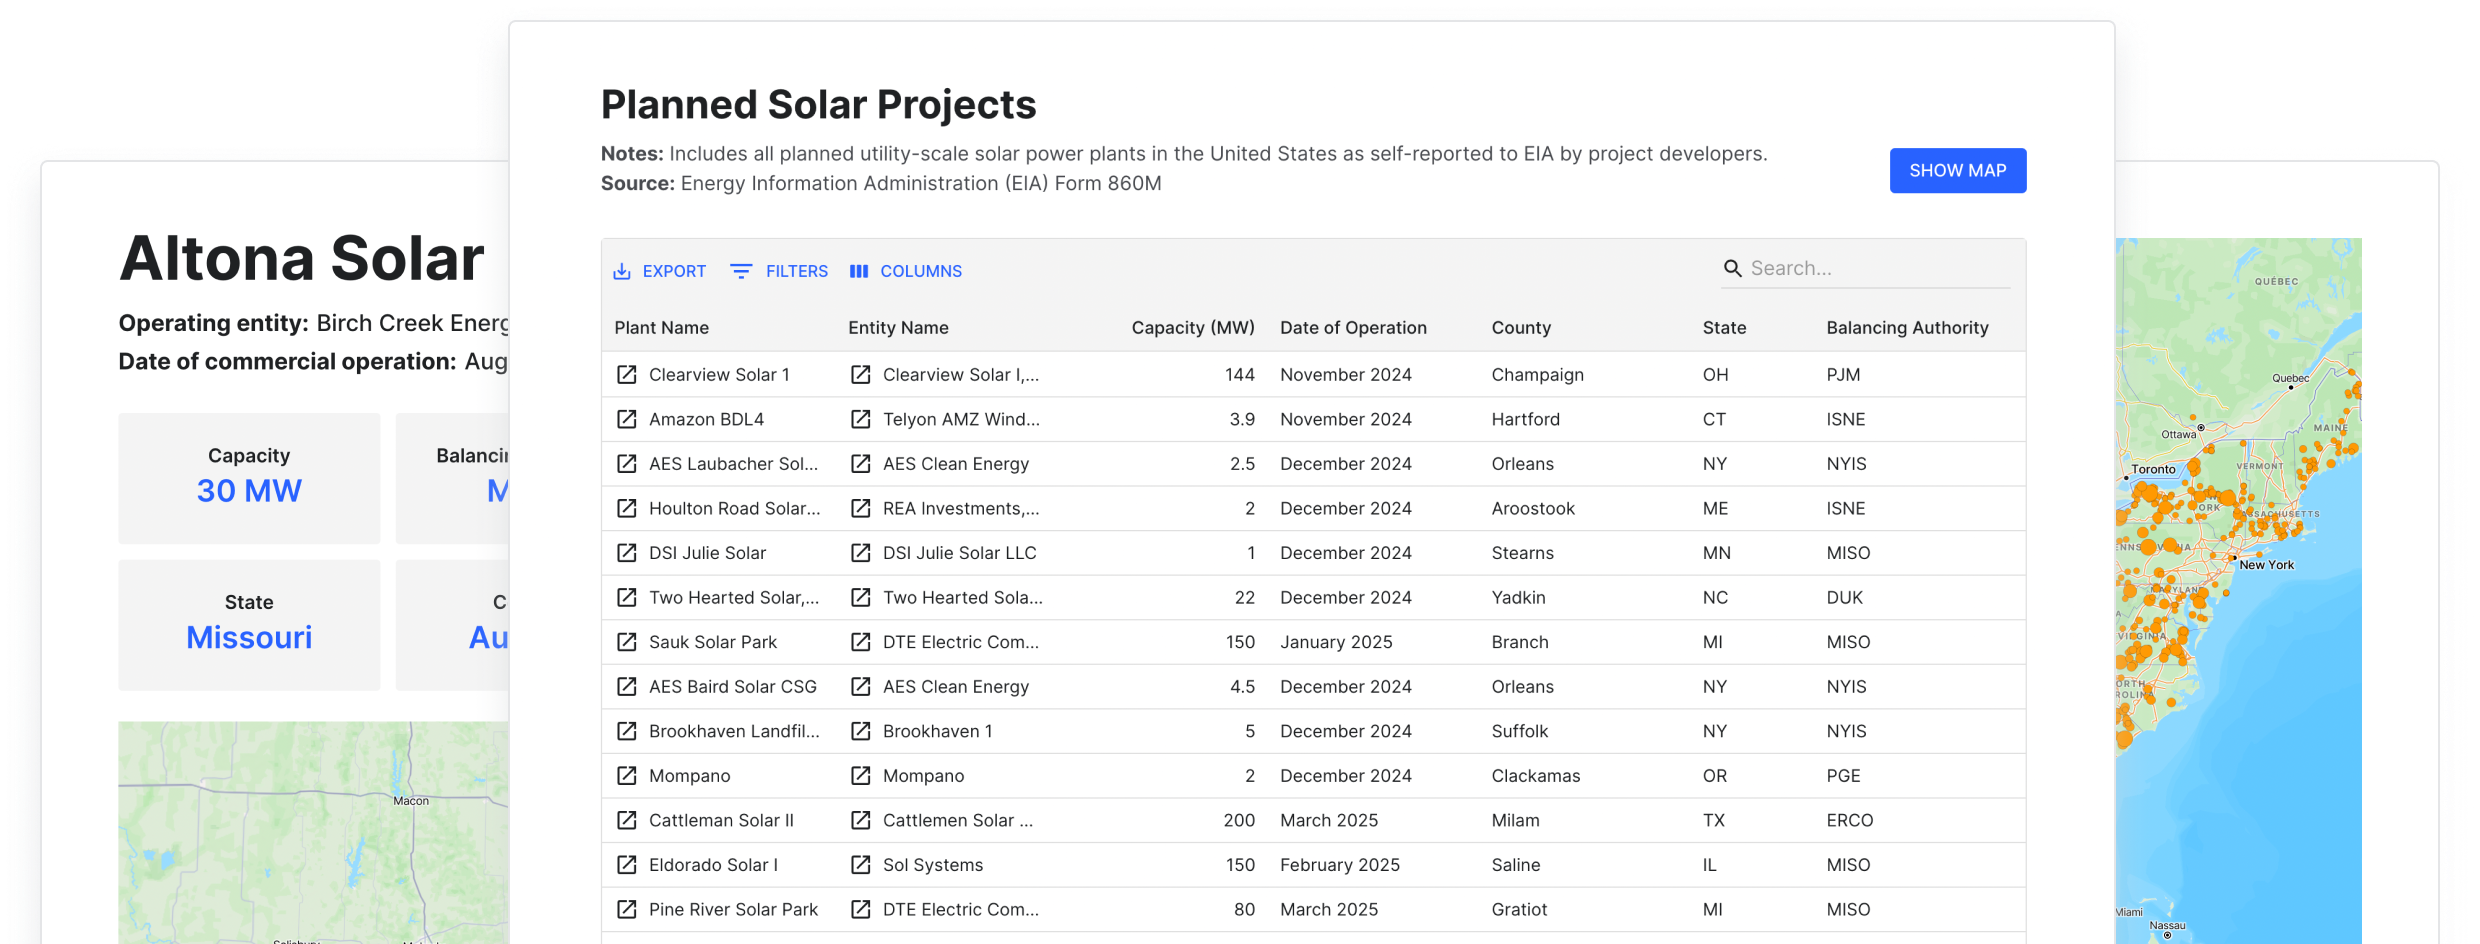This screenshot has width=2480, height=944.
Task: Open plant link icon for Houlton Road Solar
Action: [x=626, y=508]
